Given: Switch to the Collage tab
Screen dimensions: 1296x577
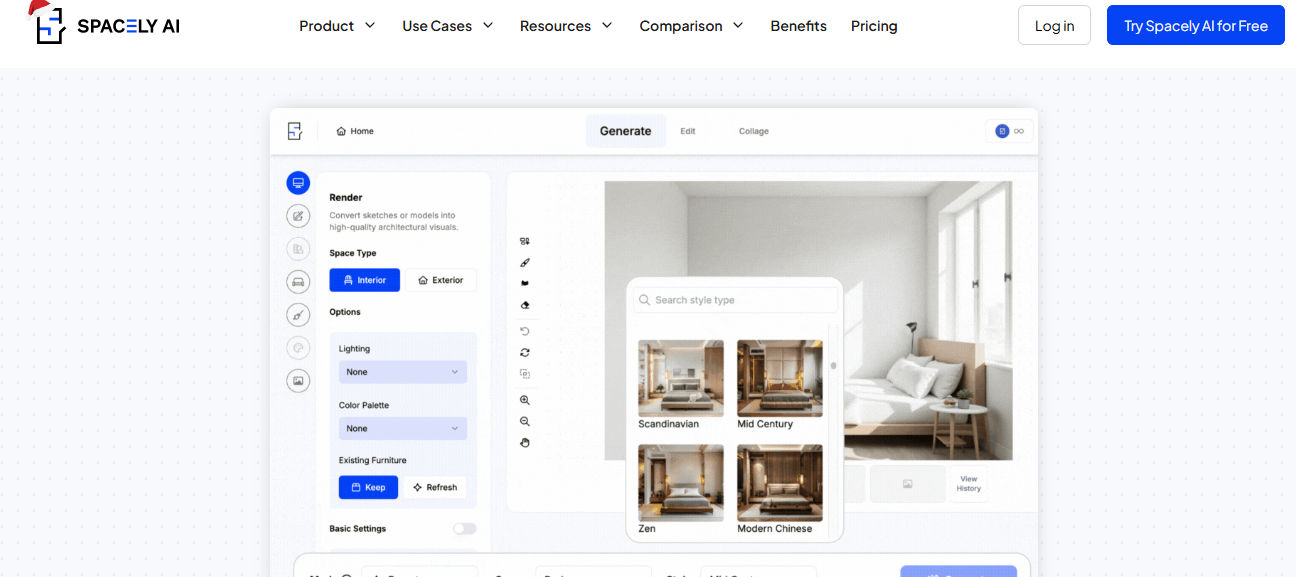Looking at the screenshot, I should (754, 131).
